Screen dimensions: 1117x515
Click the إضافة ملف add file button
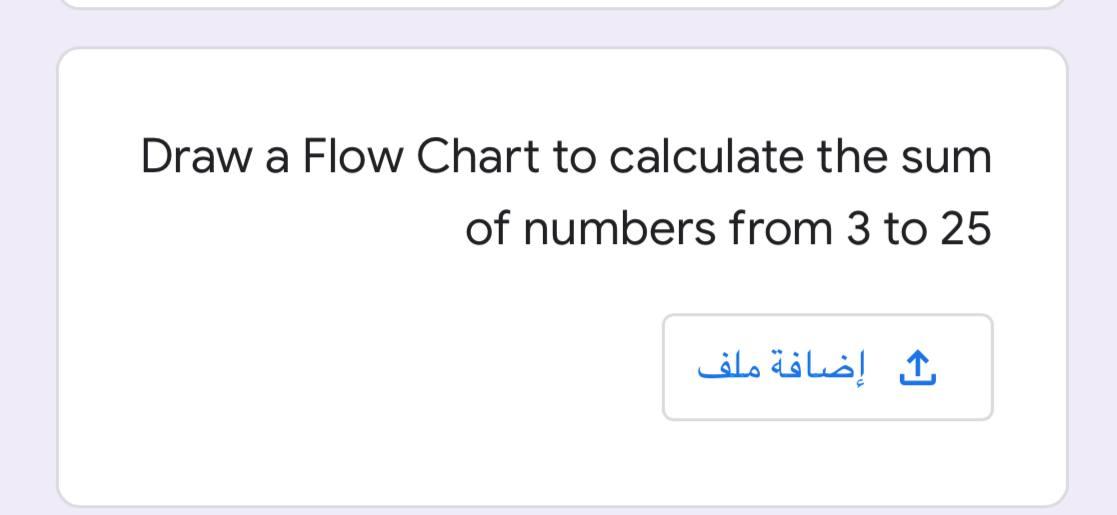coord(828,368)
